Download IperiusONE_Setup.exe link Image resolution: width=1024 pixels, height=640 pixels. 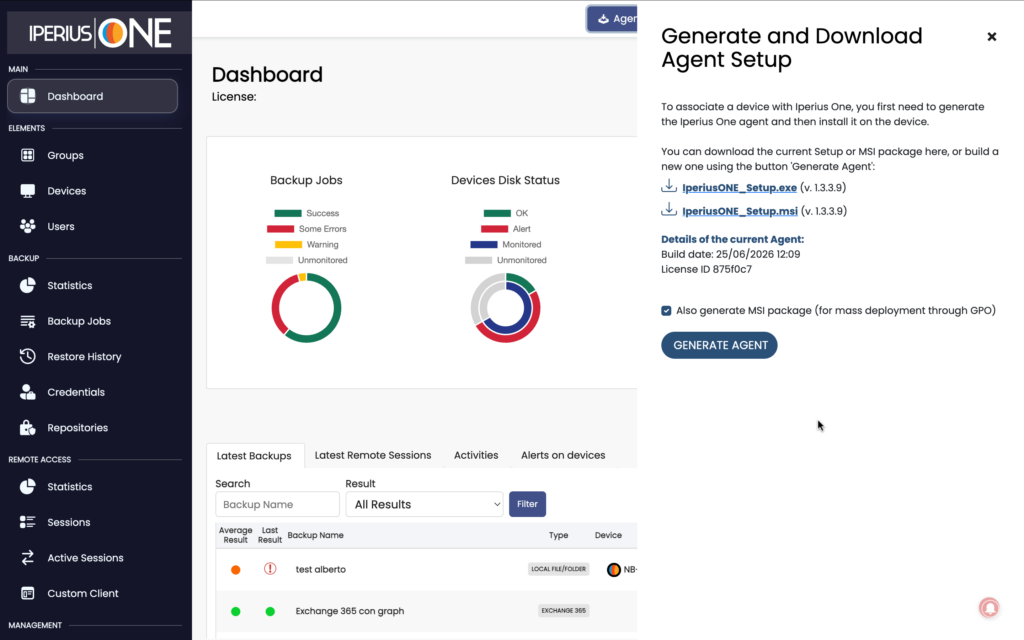[739, 187]
